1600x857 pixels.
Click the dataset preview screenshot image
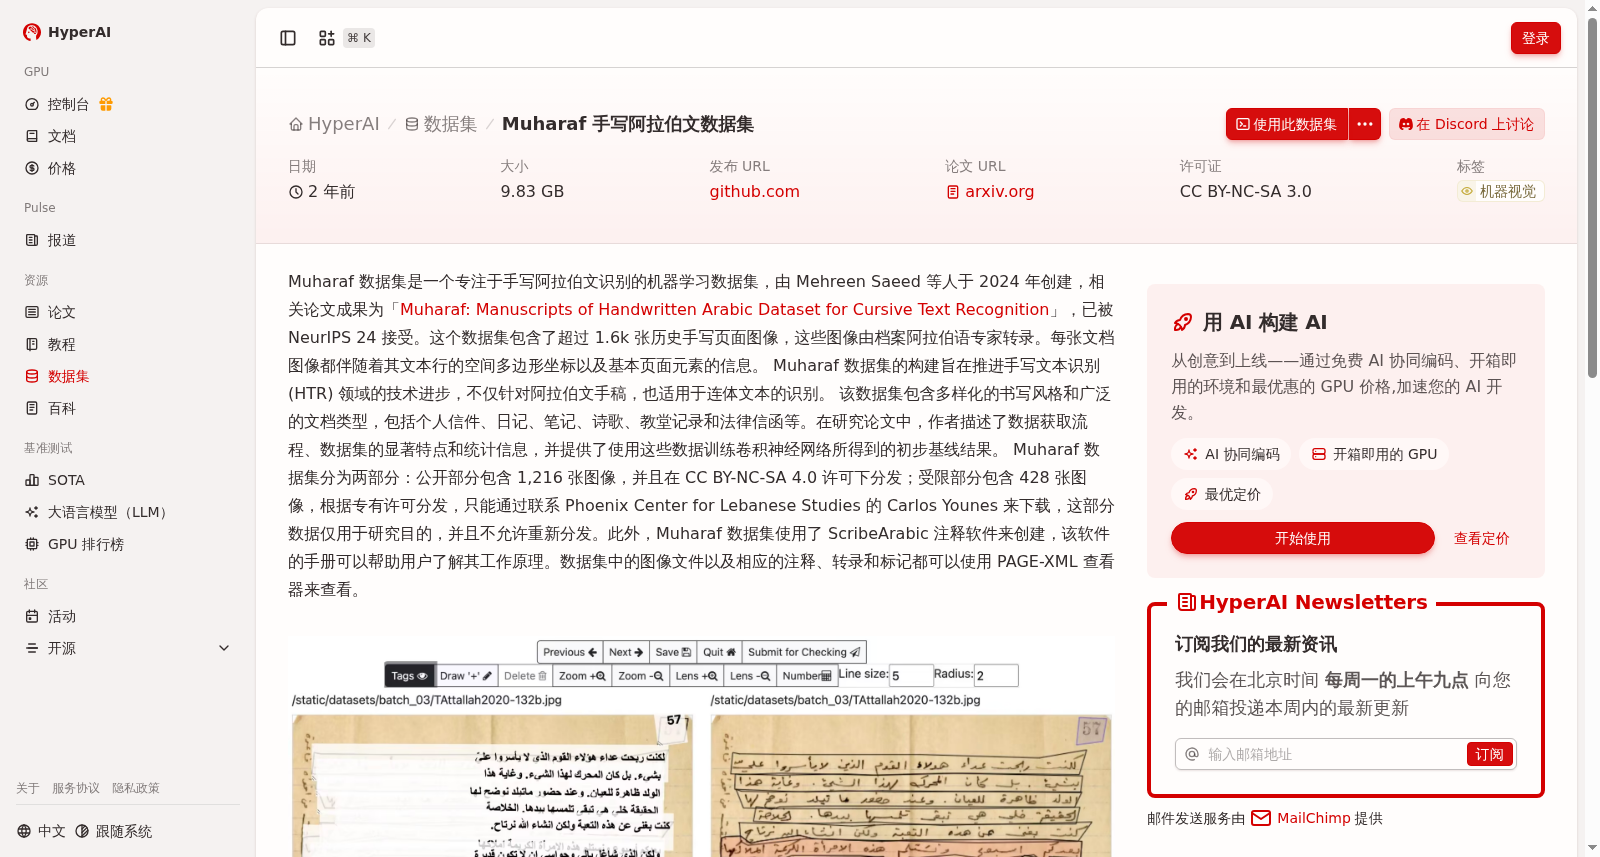701,745
